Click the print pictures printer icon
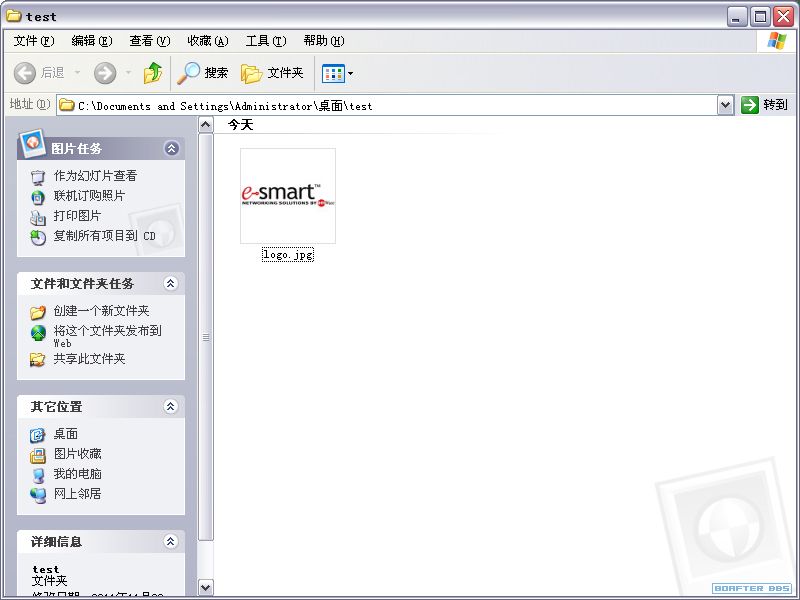This screenshot has height=600, width=800. pyautogui.click(x=38, y=217)
